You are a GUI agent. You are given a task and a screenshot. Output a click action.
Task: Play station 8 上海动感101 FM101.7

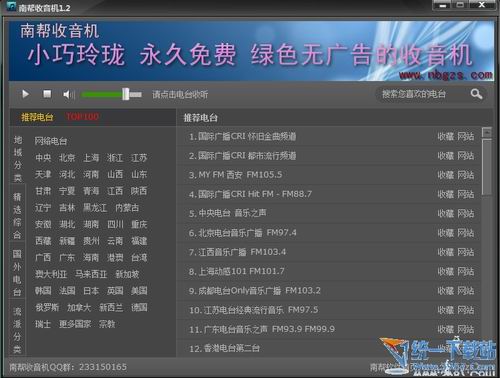(x=237, y=271)
